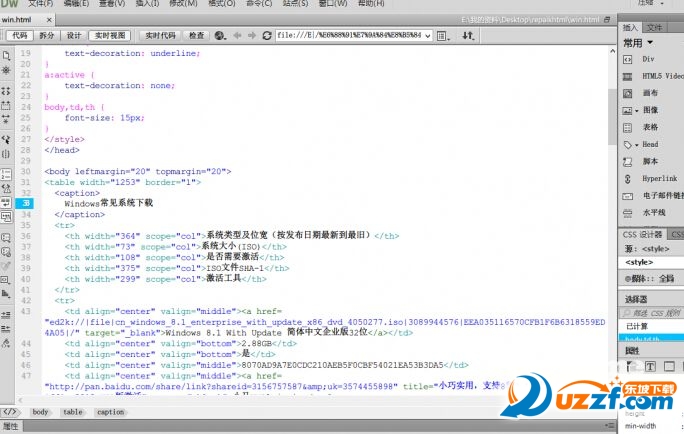Click the apply comment icon
The width and height of the screenshot is (684, 434).
[x=6, y=238]
